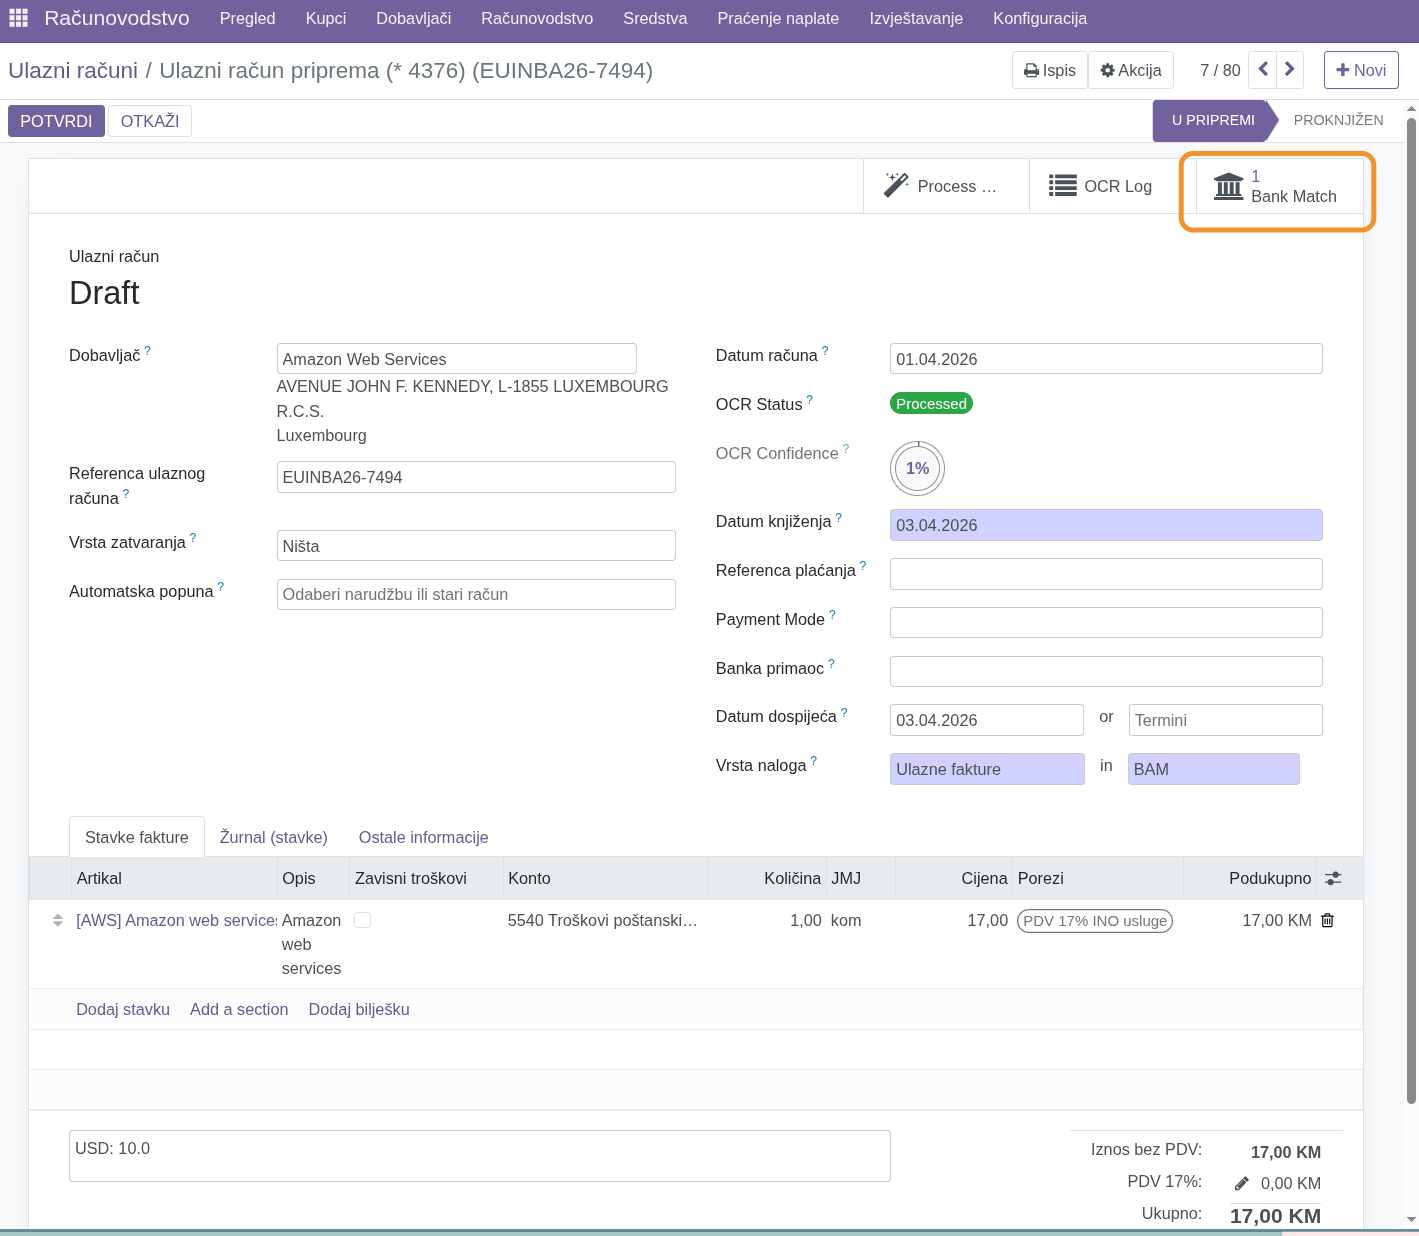The width and height of the screenshot is (1419, 1236).
Task: Go to next record arrow
Action: coord(1290,70)
